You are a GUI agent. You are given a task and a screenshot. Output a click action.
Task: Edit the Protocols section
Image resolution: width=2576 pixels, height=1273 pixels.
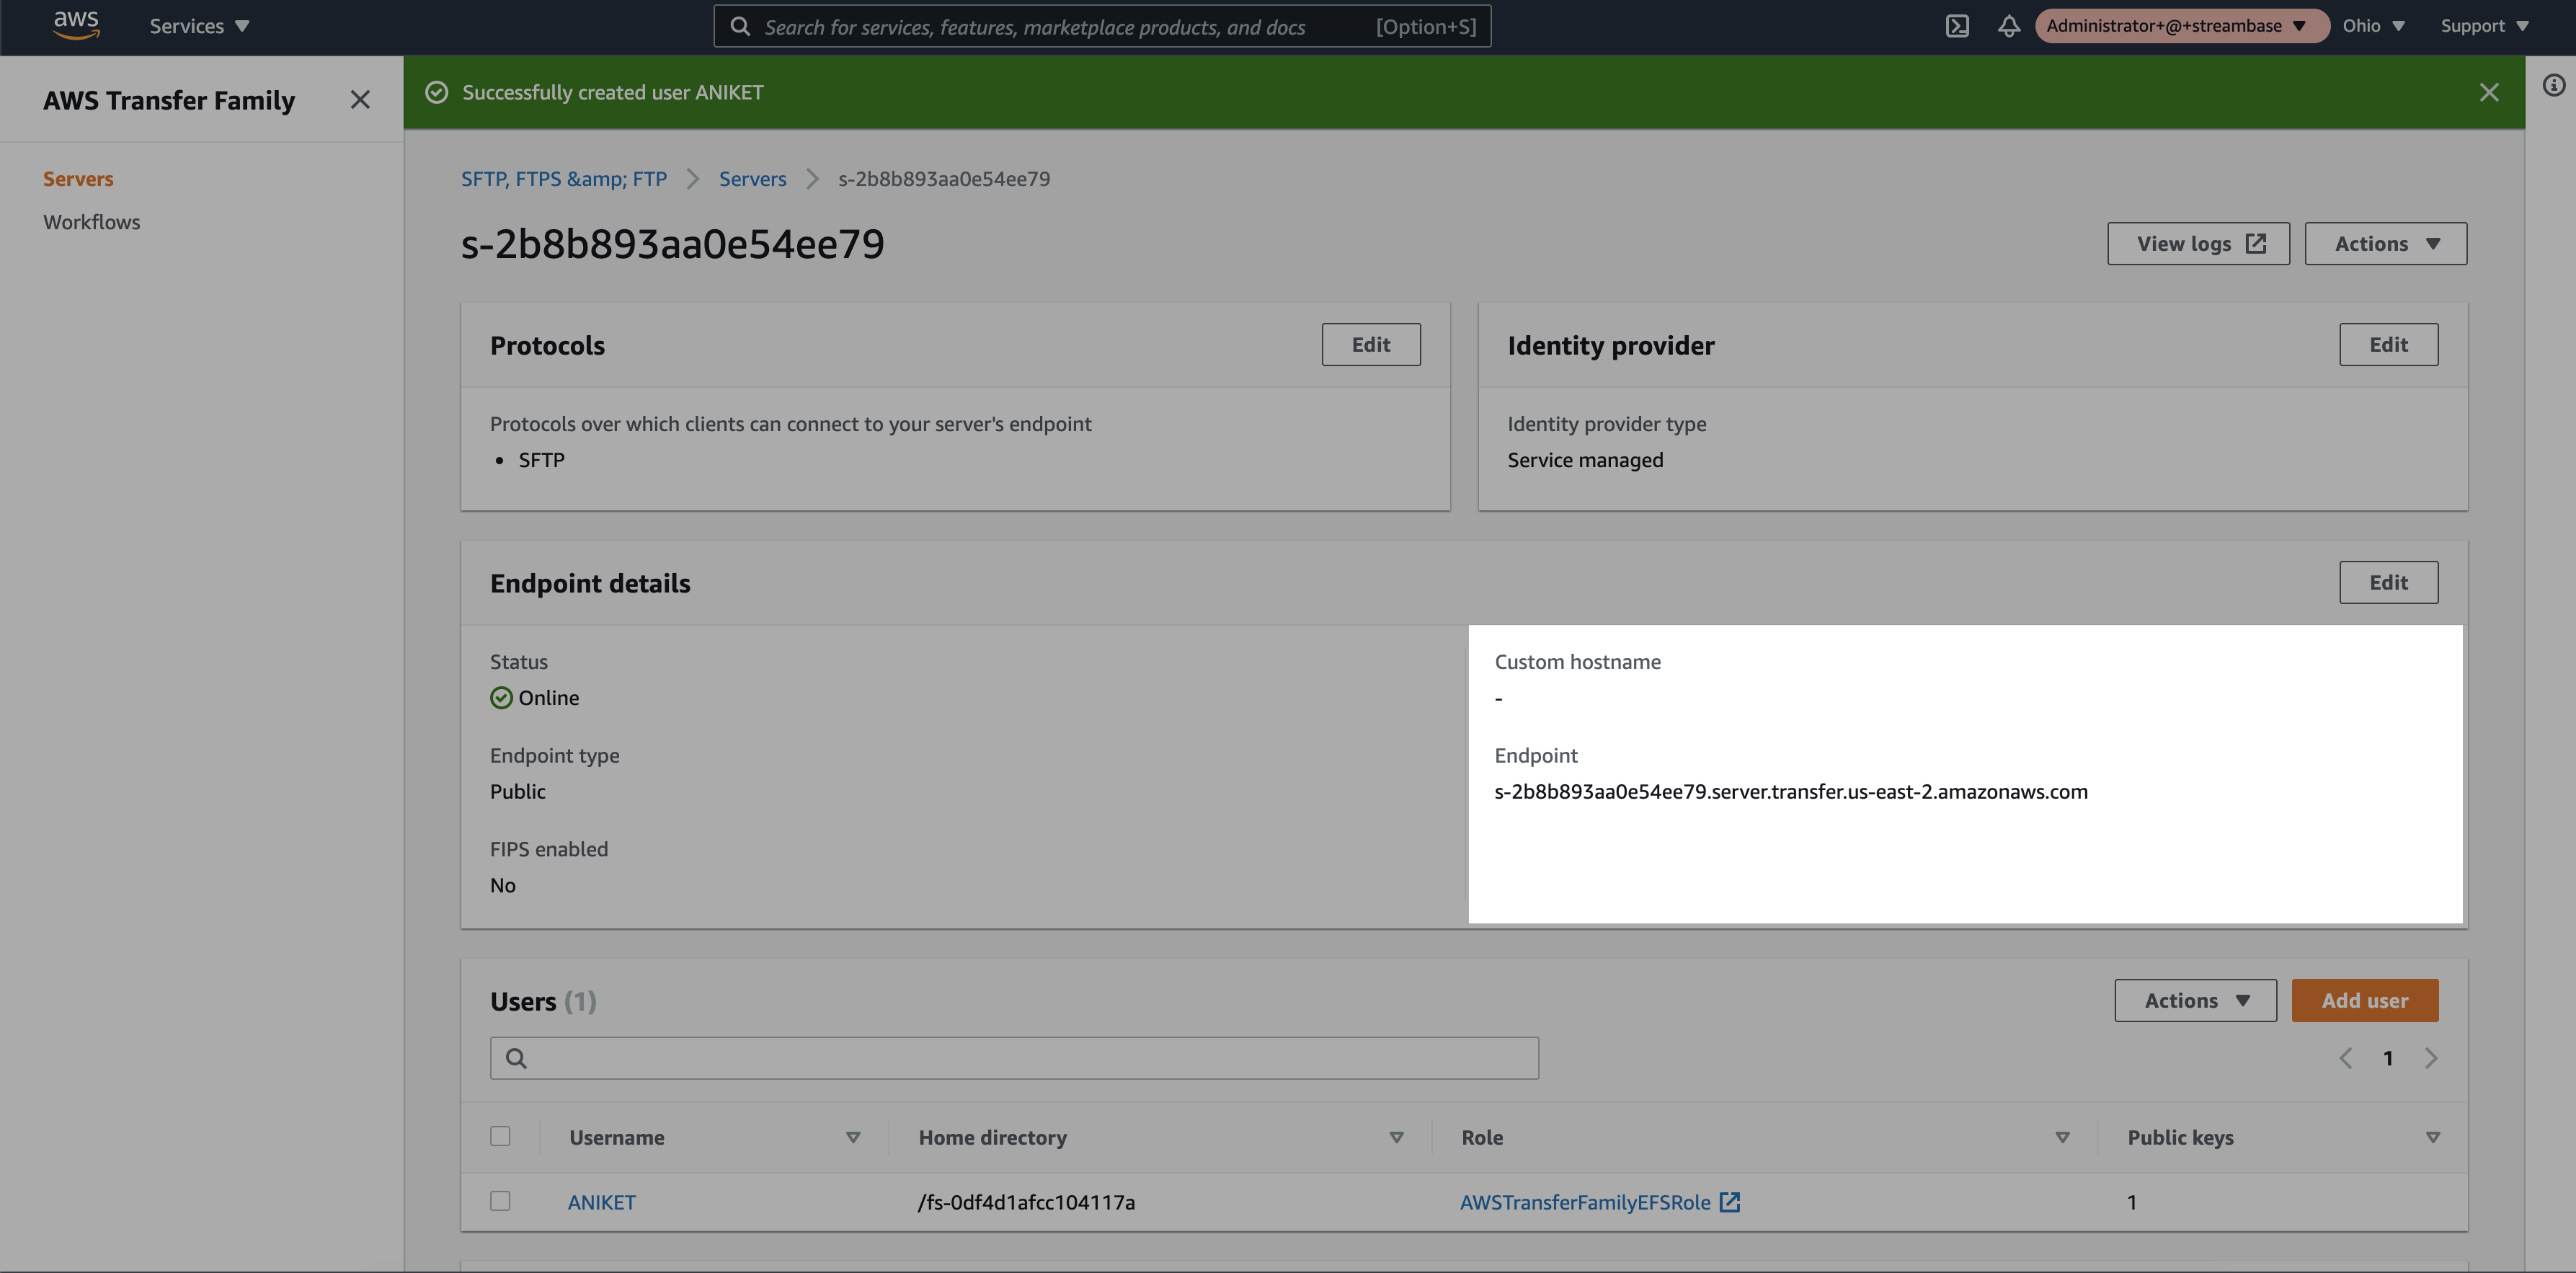pyautogui.click(x=1371, y=345)
